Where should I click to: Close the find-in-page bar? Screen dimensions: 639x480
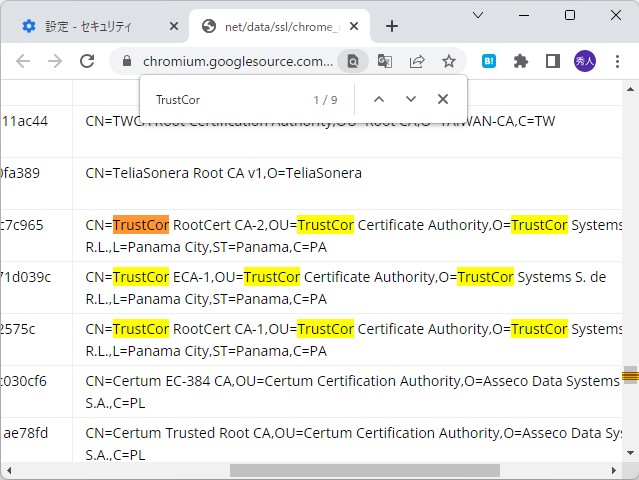point(443,99)
